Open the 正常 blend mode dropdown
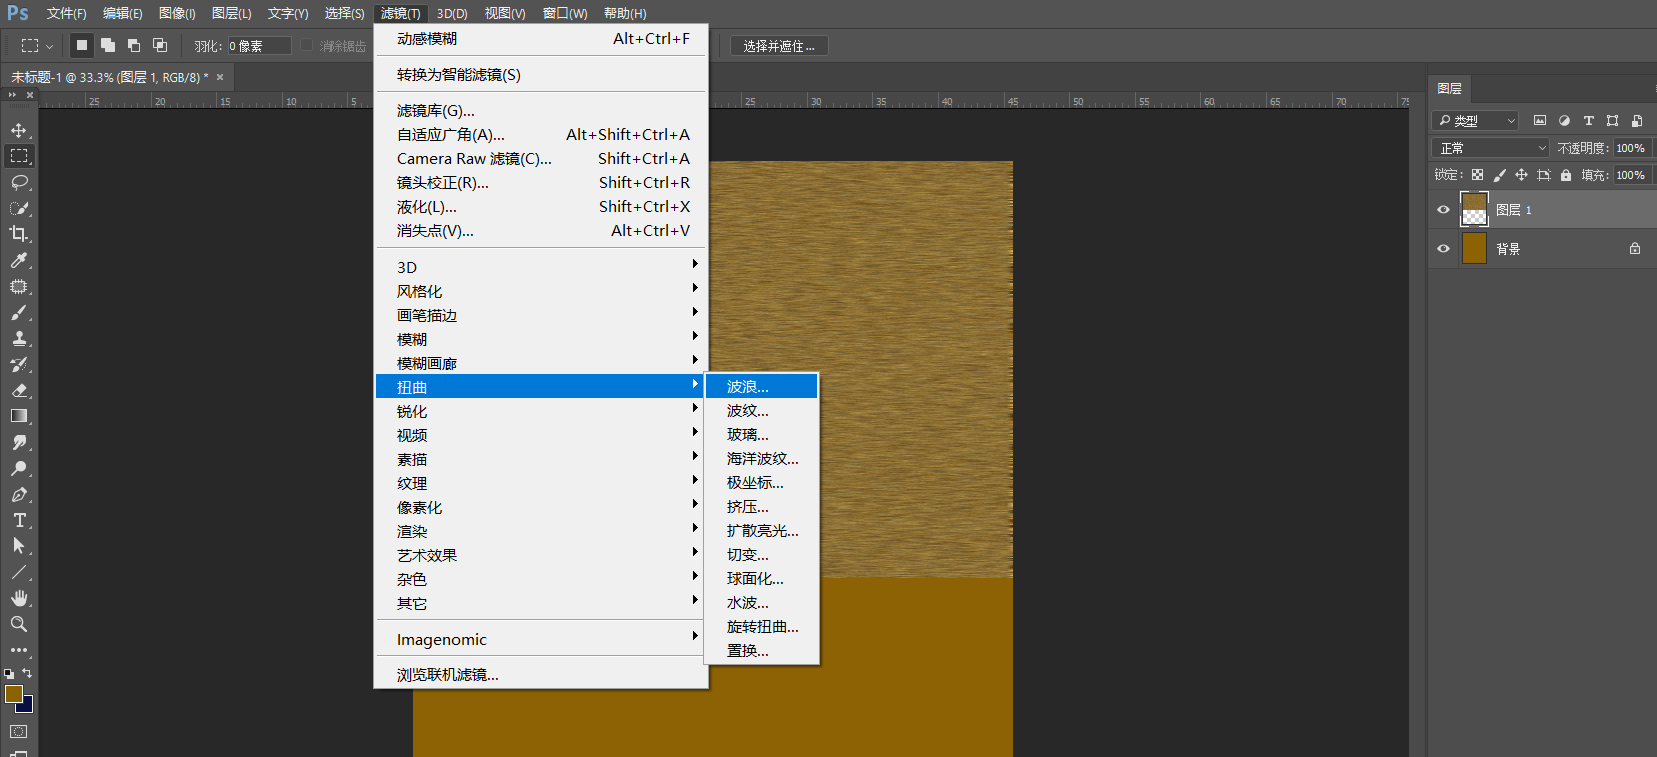Viewport: 1657px width, 757px height. (1491, 148)
